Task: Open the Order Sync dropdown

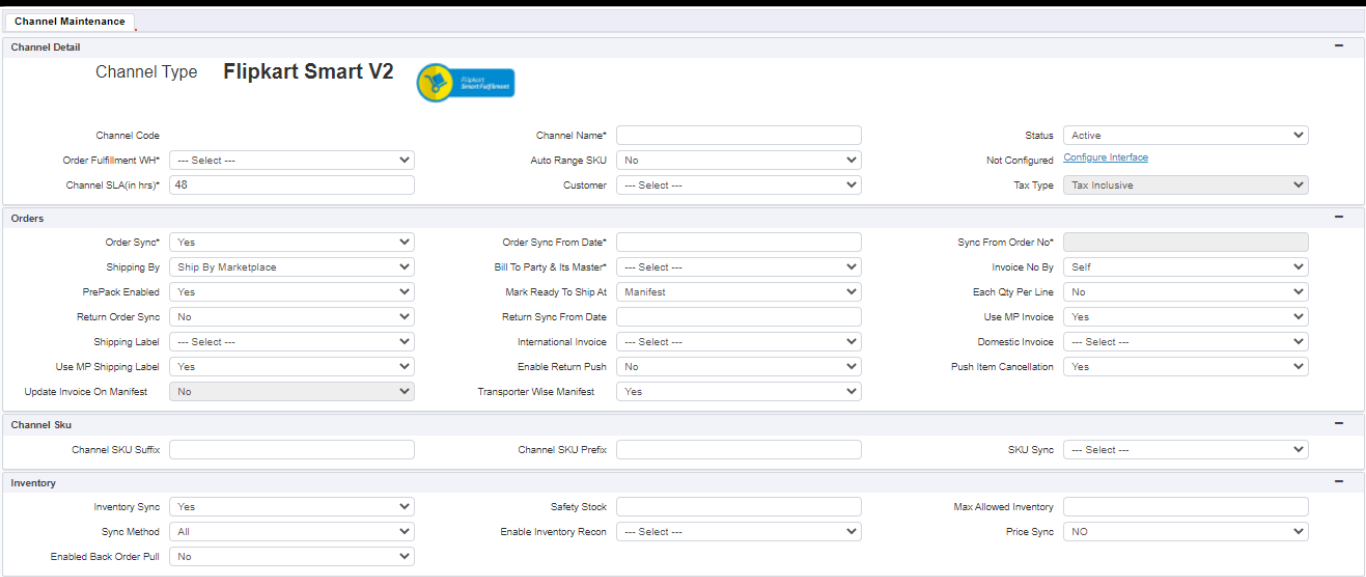Action: click(291, 242)
